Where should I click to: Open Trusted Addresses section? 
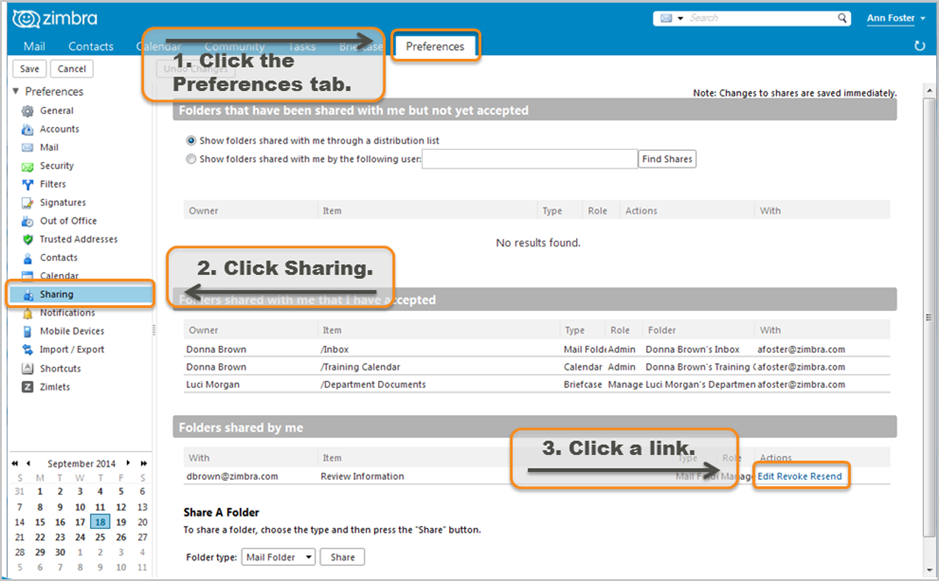tap(78, 240)
